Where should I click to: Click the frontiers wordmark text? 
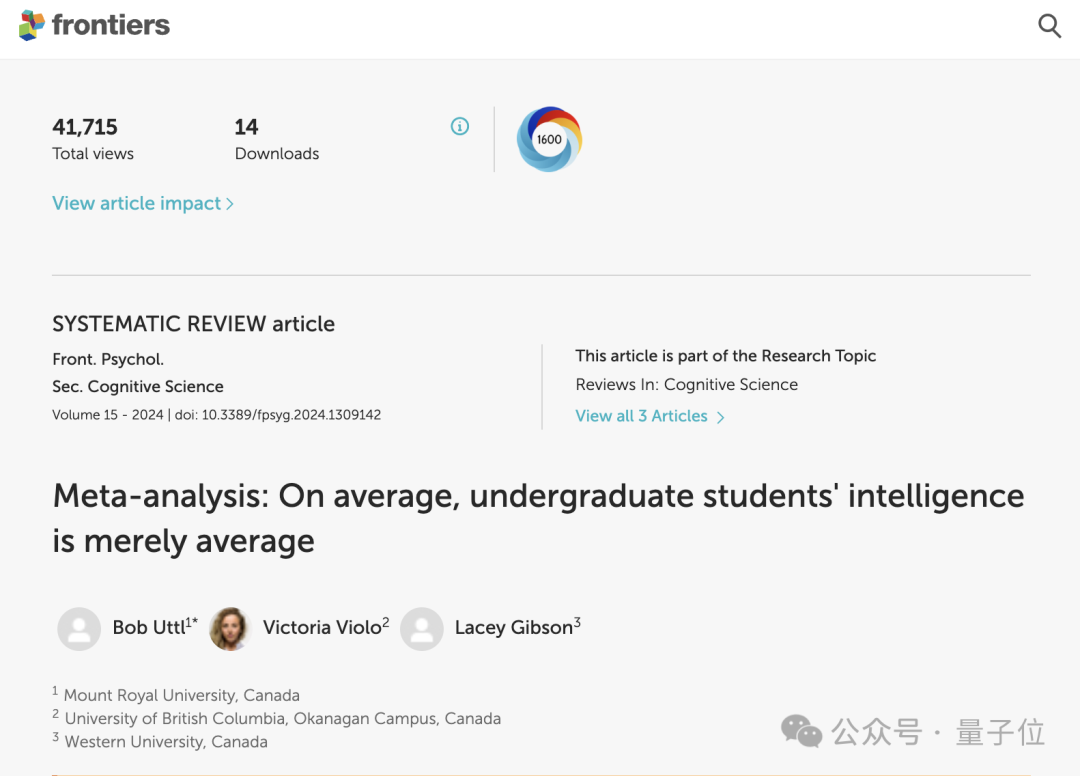point(110,25)
